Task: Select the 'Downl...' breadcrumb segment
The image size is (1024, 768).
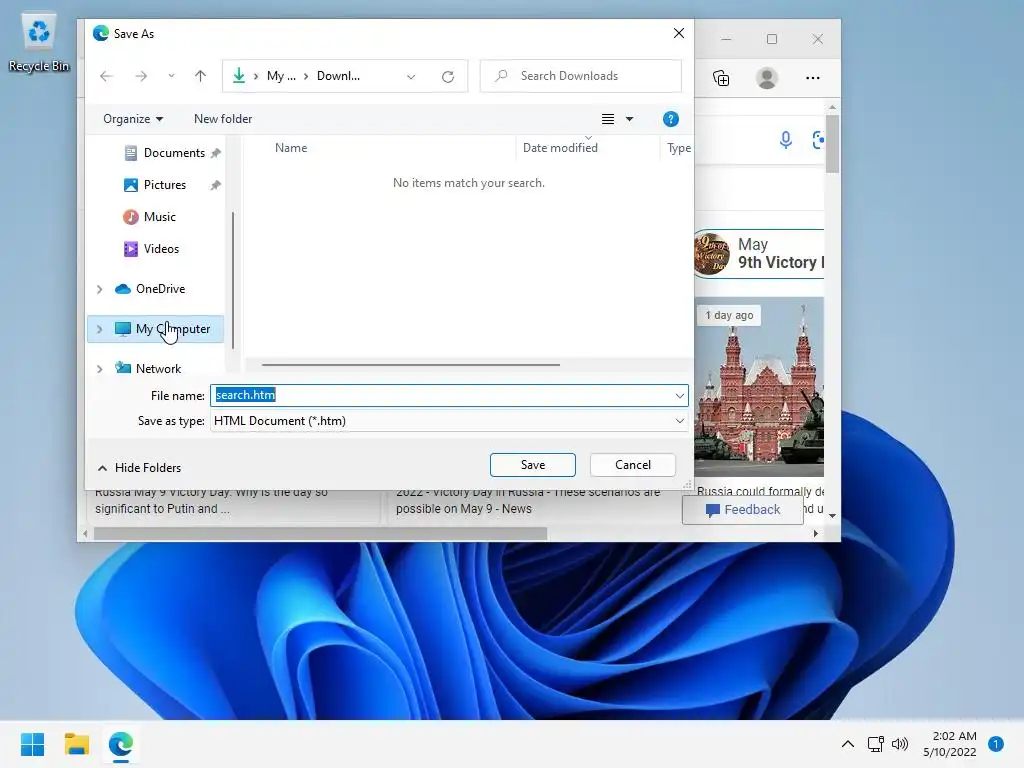Action: tap(338, 76)
